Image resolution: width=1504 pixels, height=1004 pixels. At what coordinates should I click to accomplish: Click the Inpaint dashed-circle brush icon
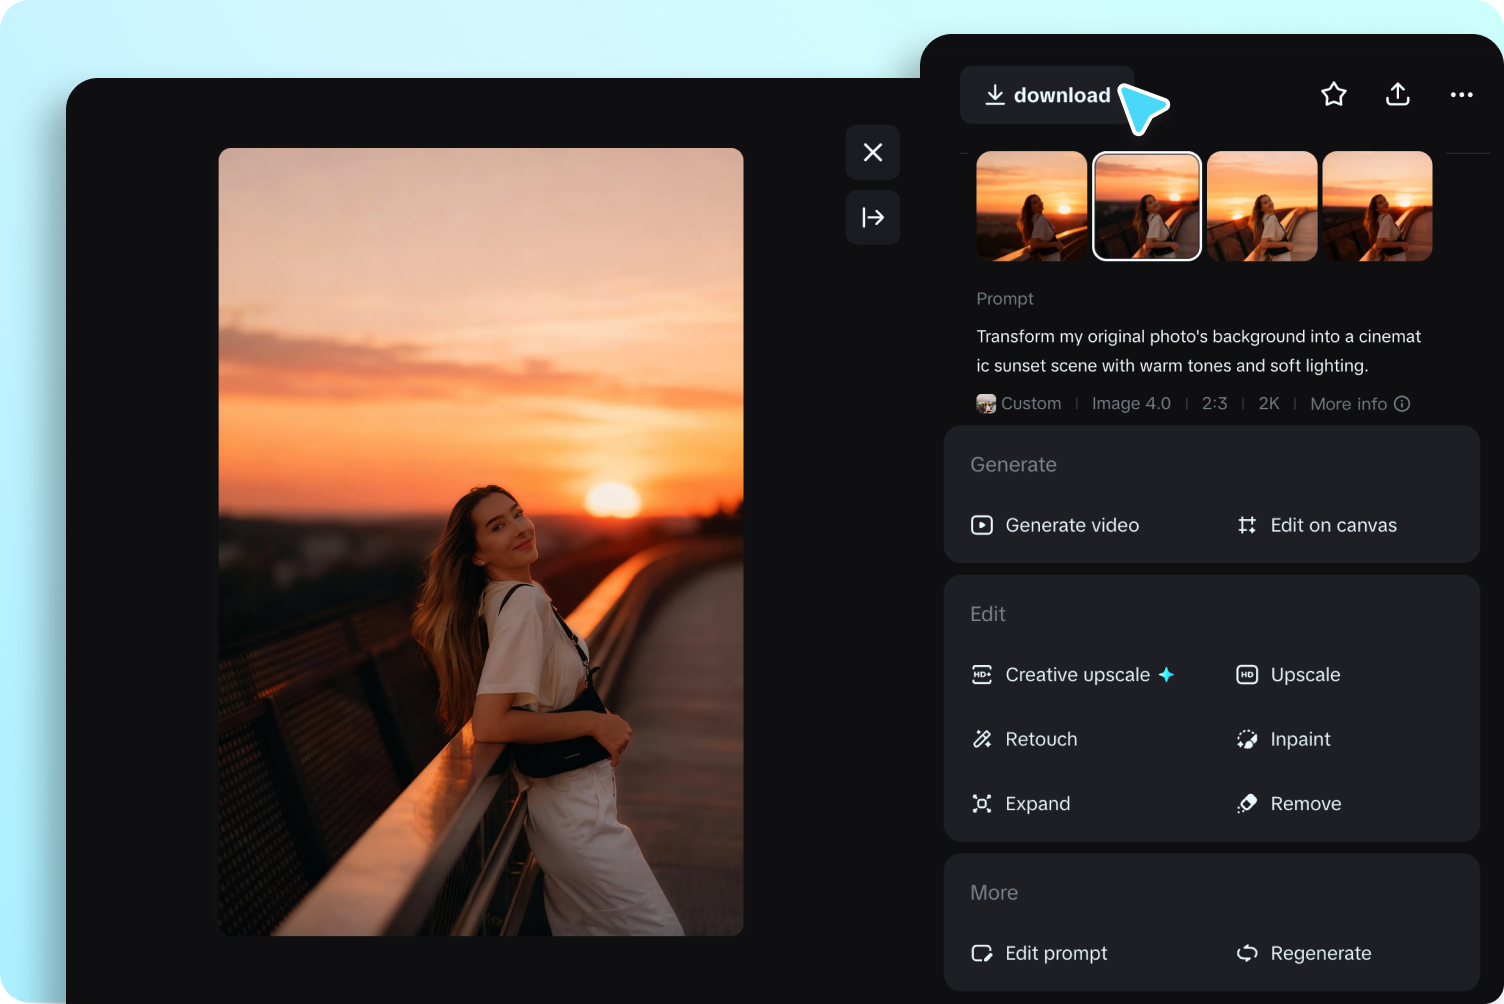[x=1247, y=739]
